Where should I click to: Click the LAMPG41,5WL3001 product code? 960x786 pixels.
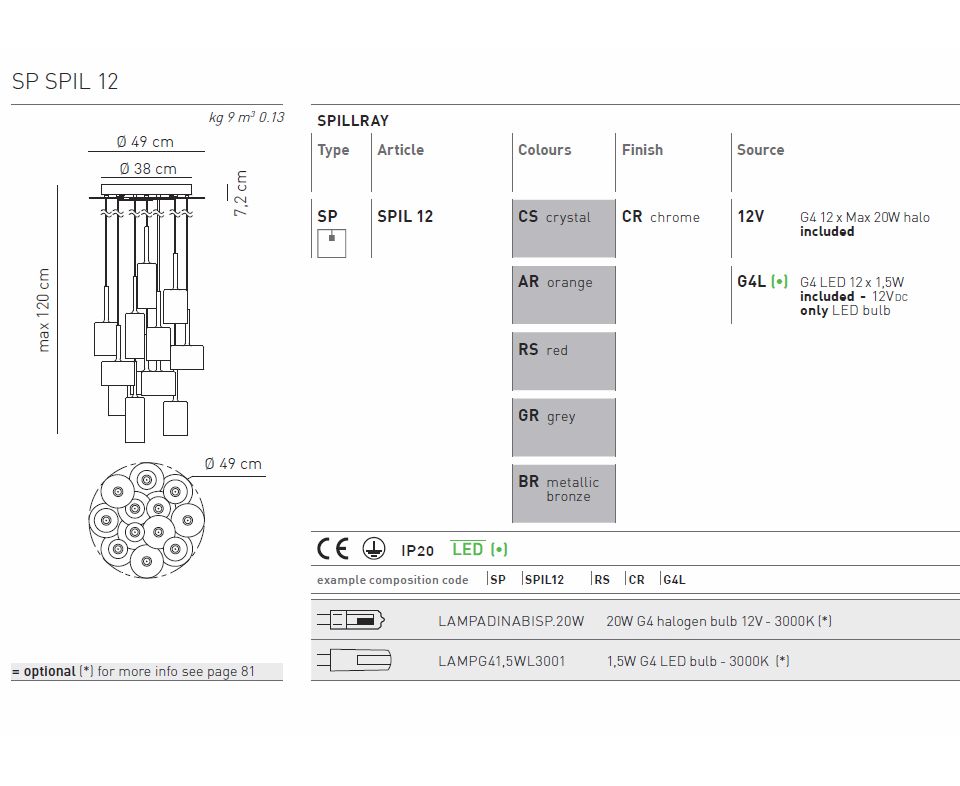coord(501,661)
